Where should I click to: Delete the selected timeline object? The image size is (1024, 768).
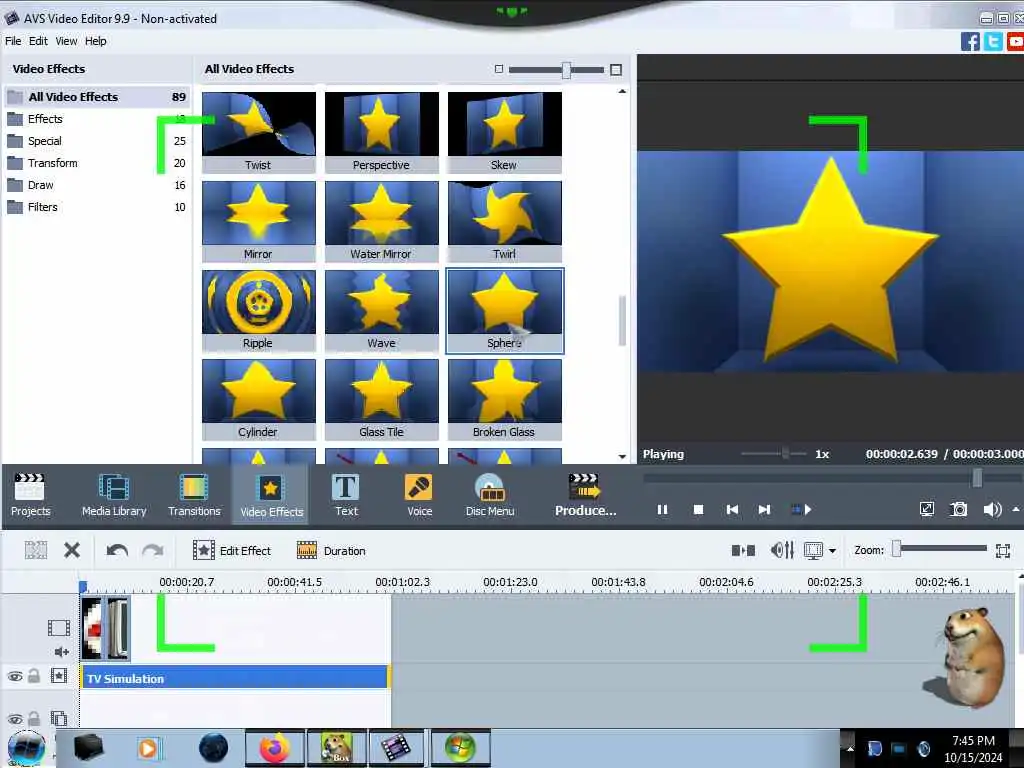coord(72,551)
